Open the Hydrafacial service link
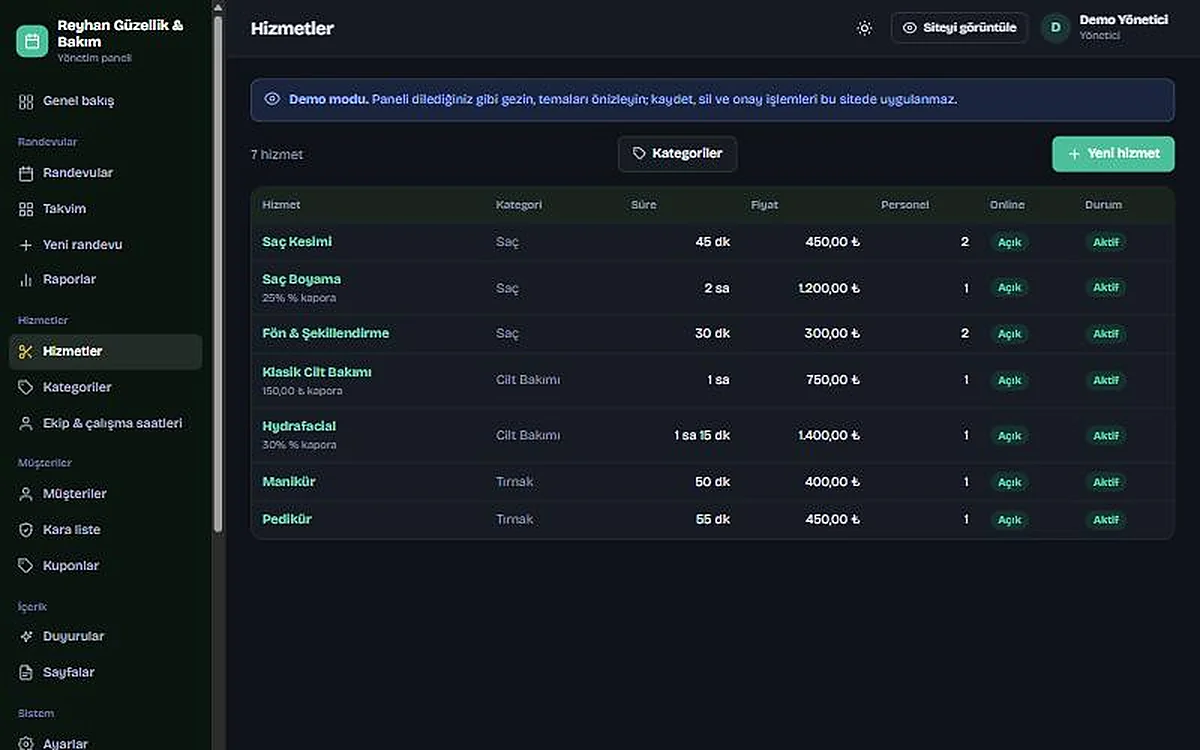1200x750 pixels. [x=299, y=427]
